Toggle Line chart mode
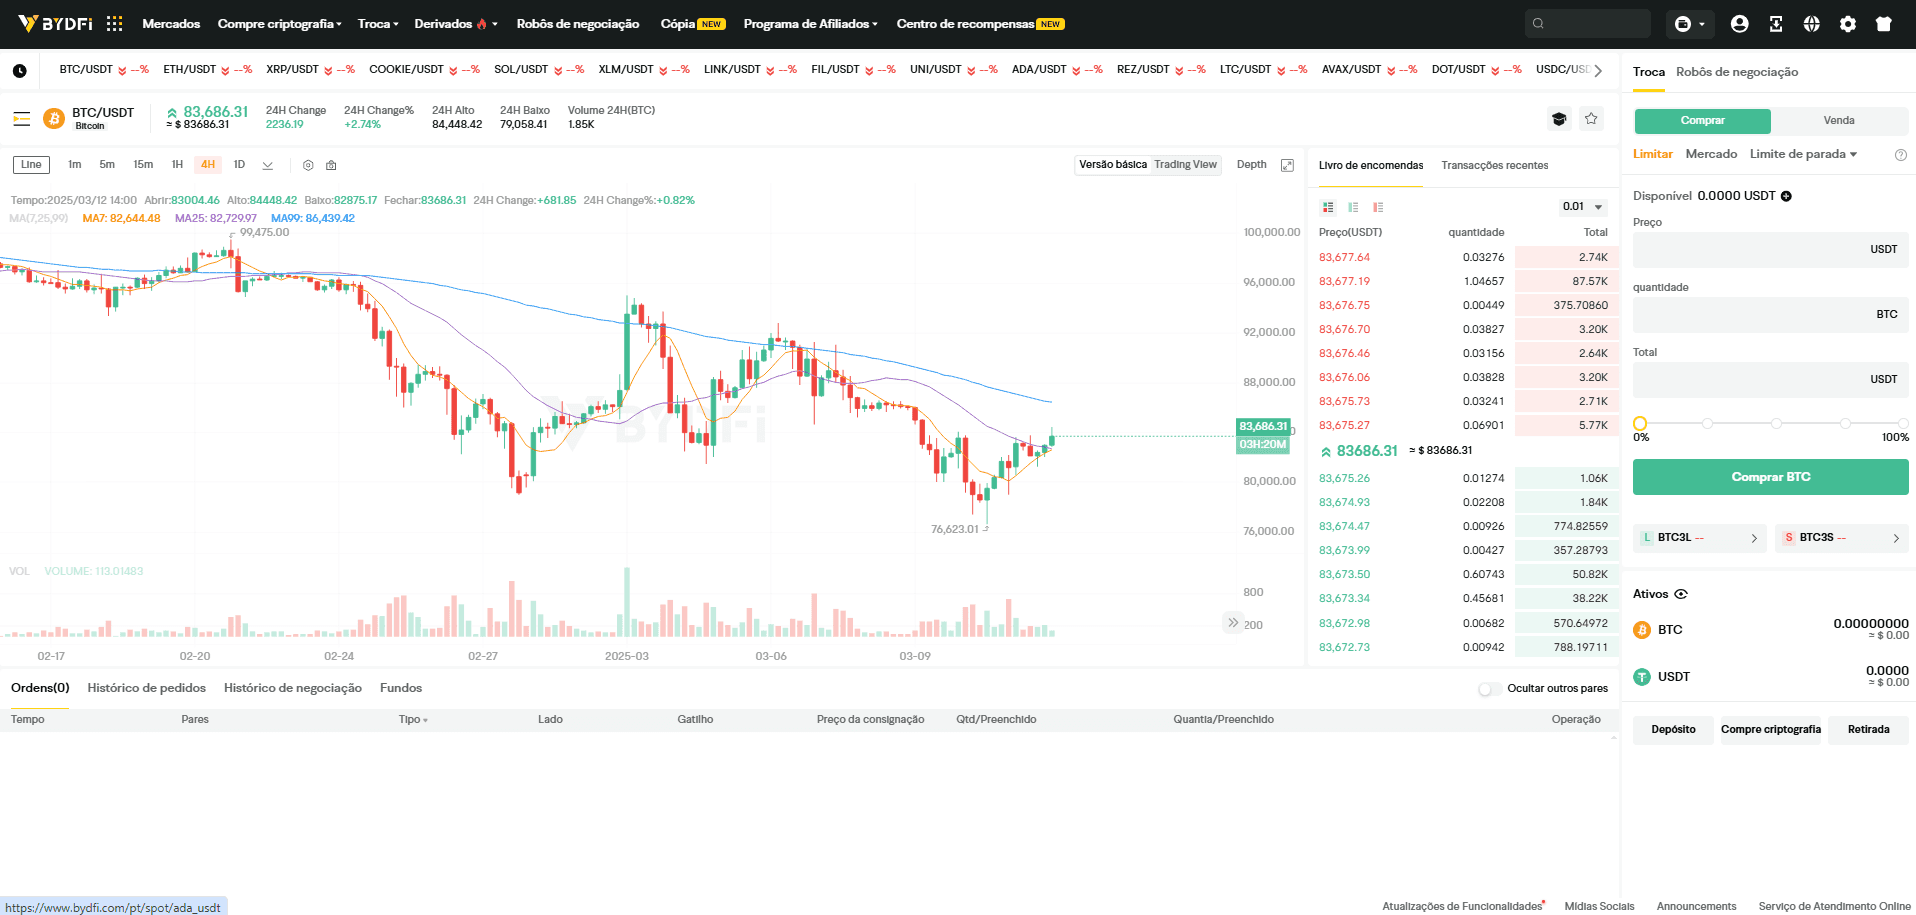Viewport: 1916px width, 915px height. [x=32, y=165]
